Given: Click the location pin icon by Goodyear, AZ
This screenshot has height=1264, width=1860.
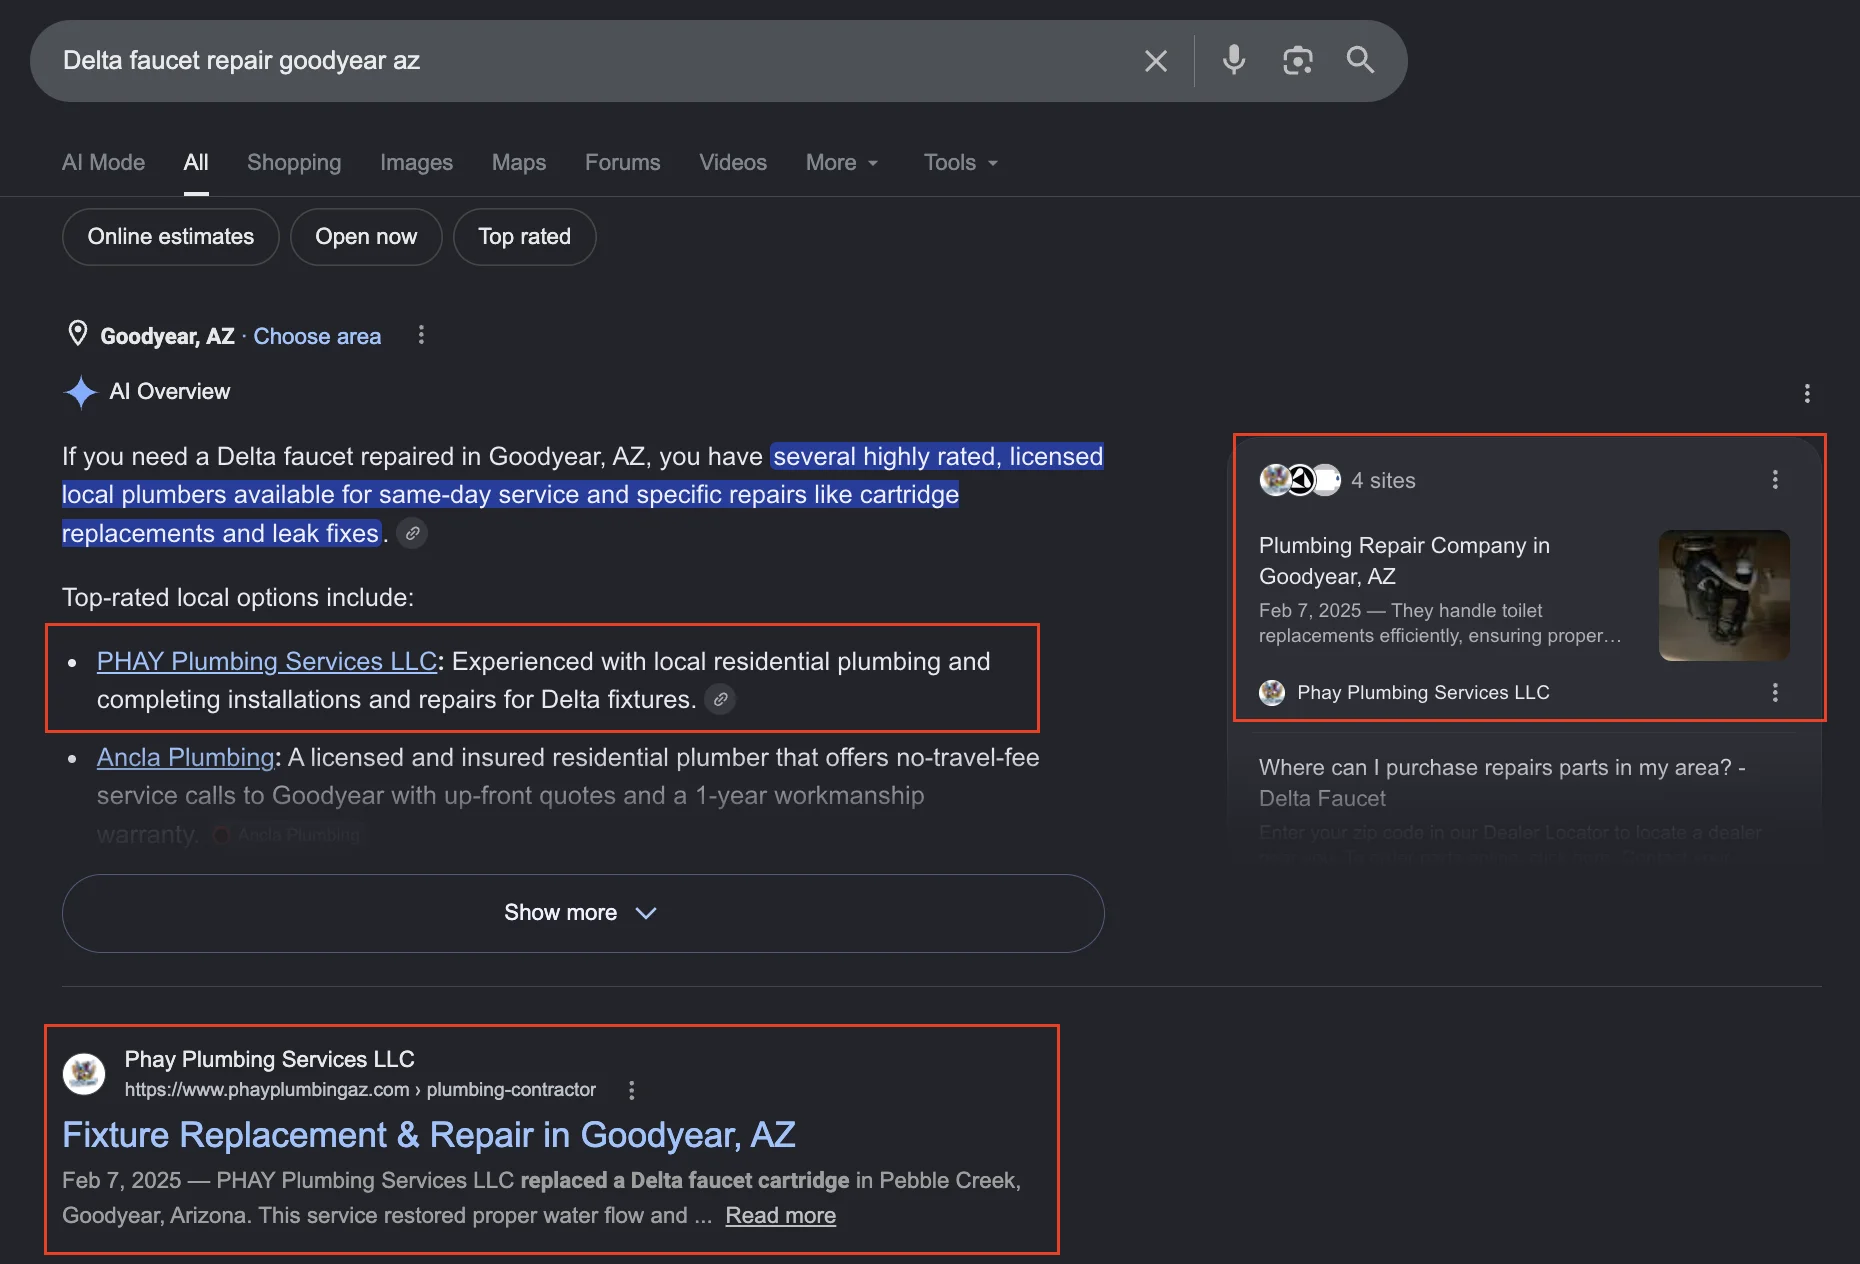Looking at the screenshot, I should [x=77, y=334].
